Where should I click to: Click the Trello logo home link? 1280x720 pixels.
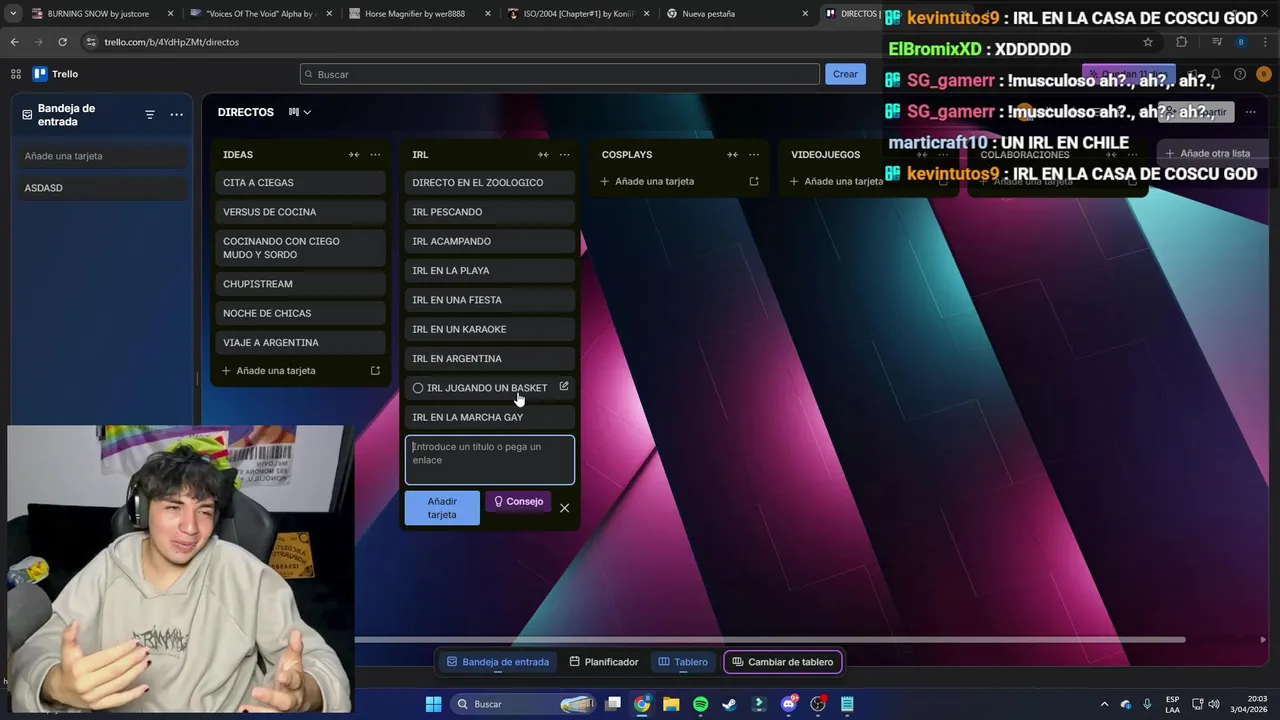(x=55, y=74)
